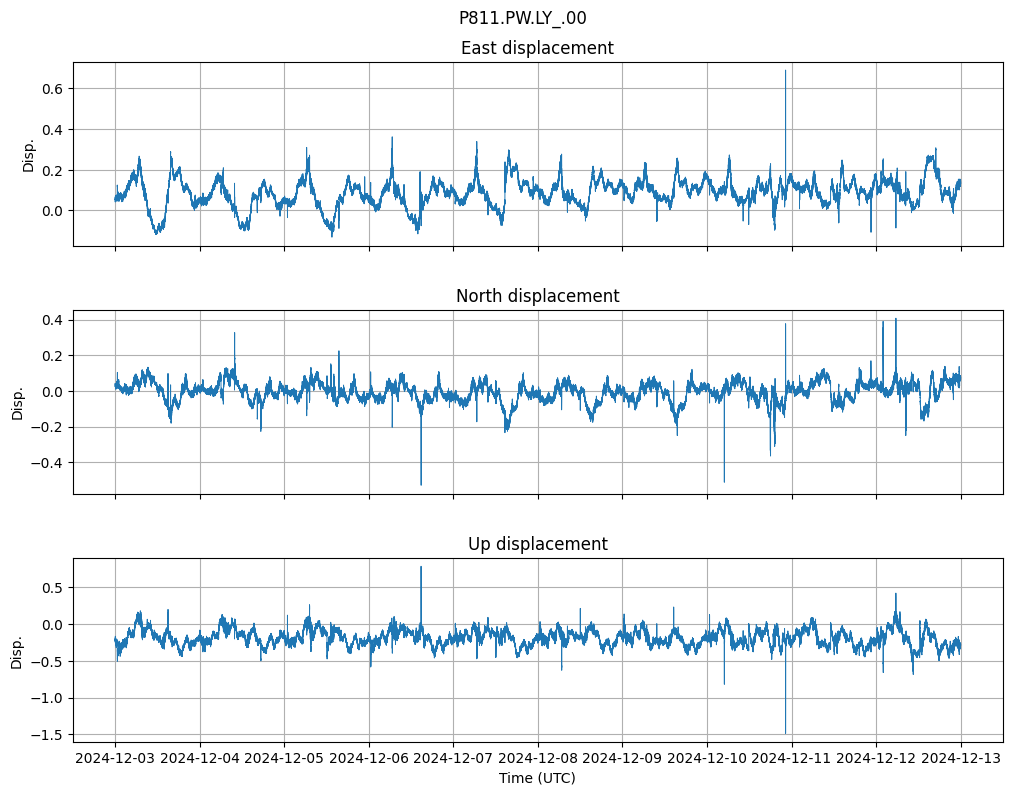This screenshot has height=795, width=1012.
Task: Click the Time (UTC) axis label
Action: click(537, 778)
